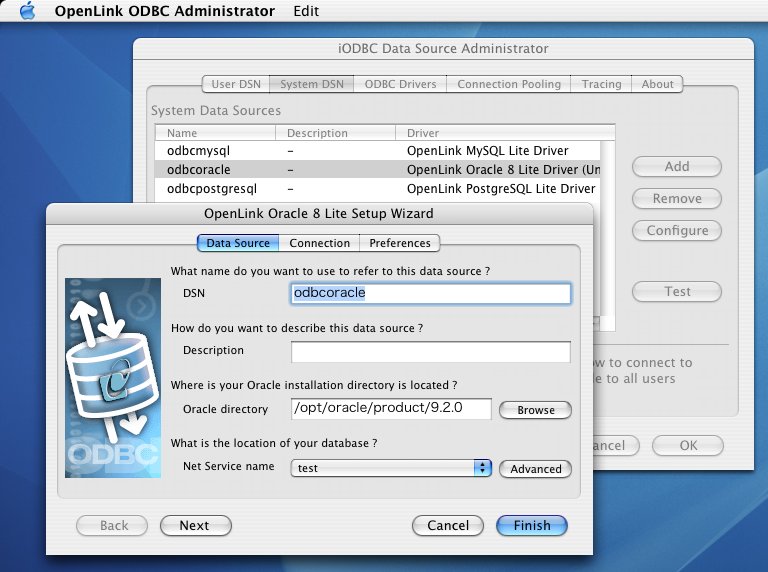Screen dimensions: 768x572
Task: Click OpenLink MySQL Lite Driver cell
Action: tap(487, 150)
